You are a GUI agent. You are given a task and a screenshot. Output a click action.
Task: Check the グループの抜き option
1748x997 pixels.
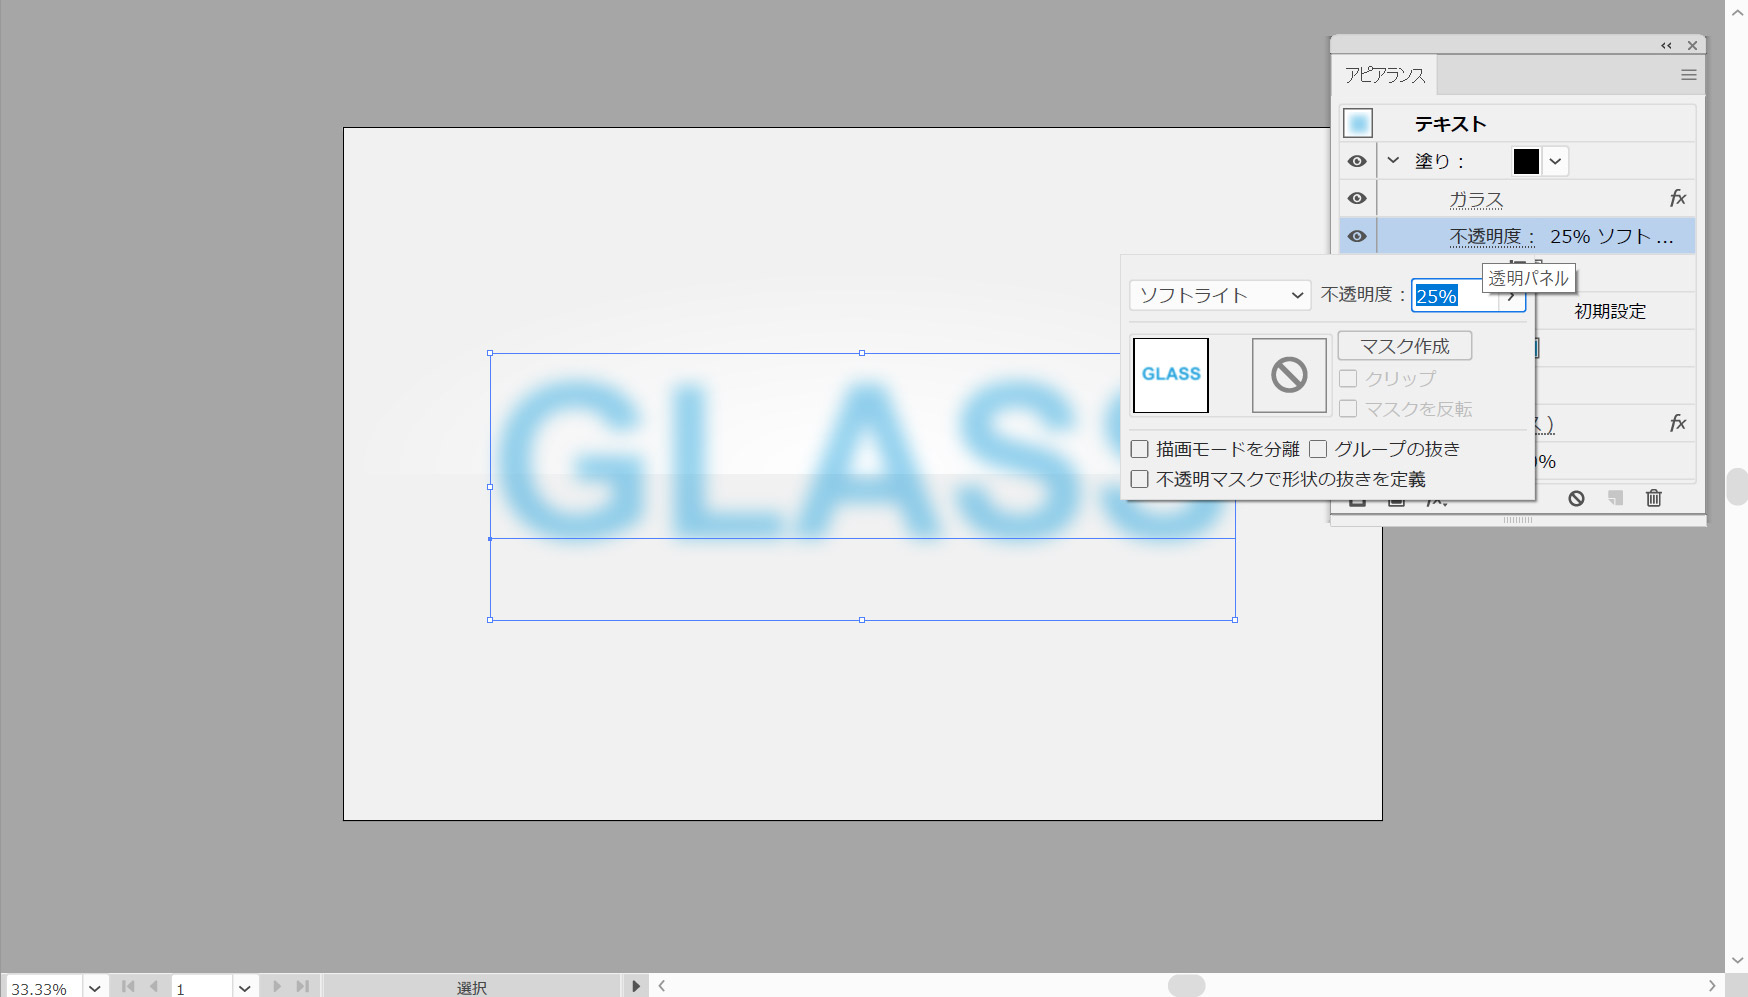point(1318,449)
